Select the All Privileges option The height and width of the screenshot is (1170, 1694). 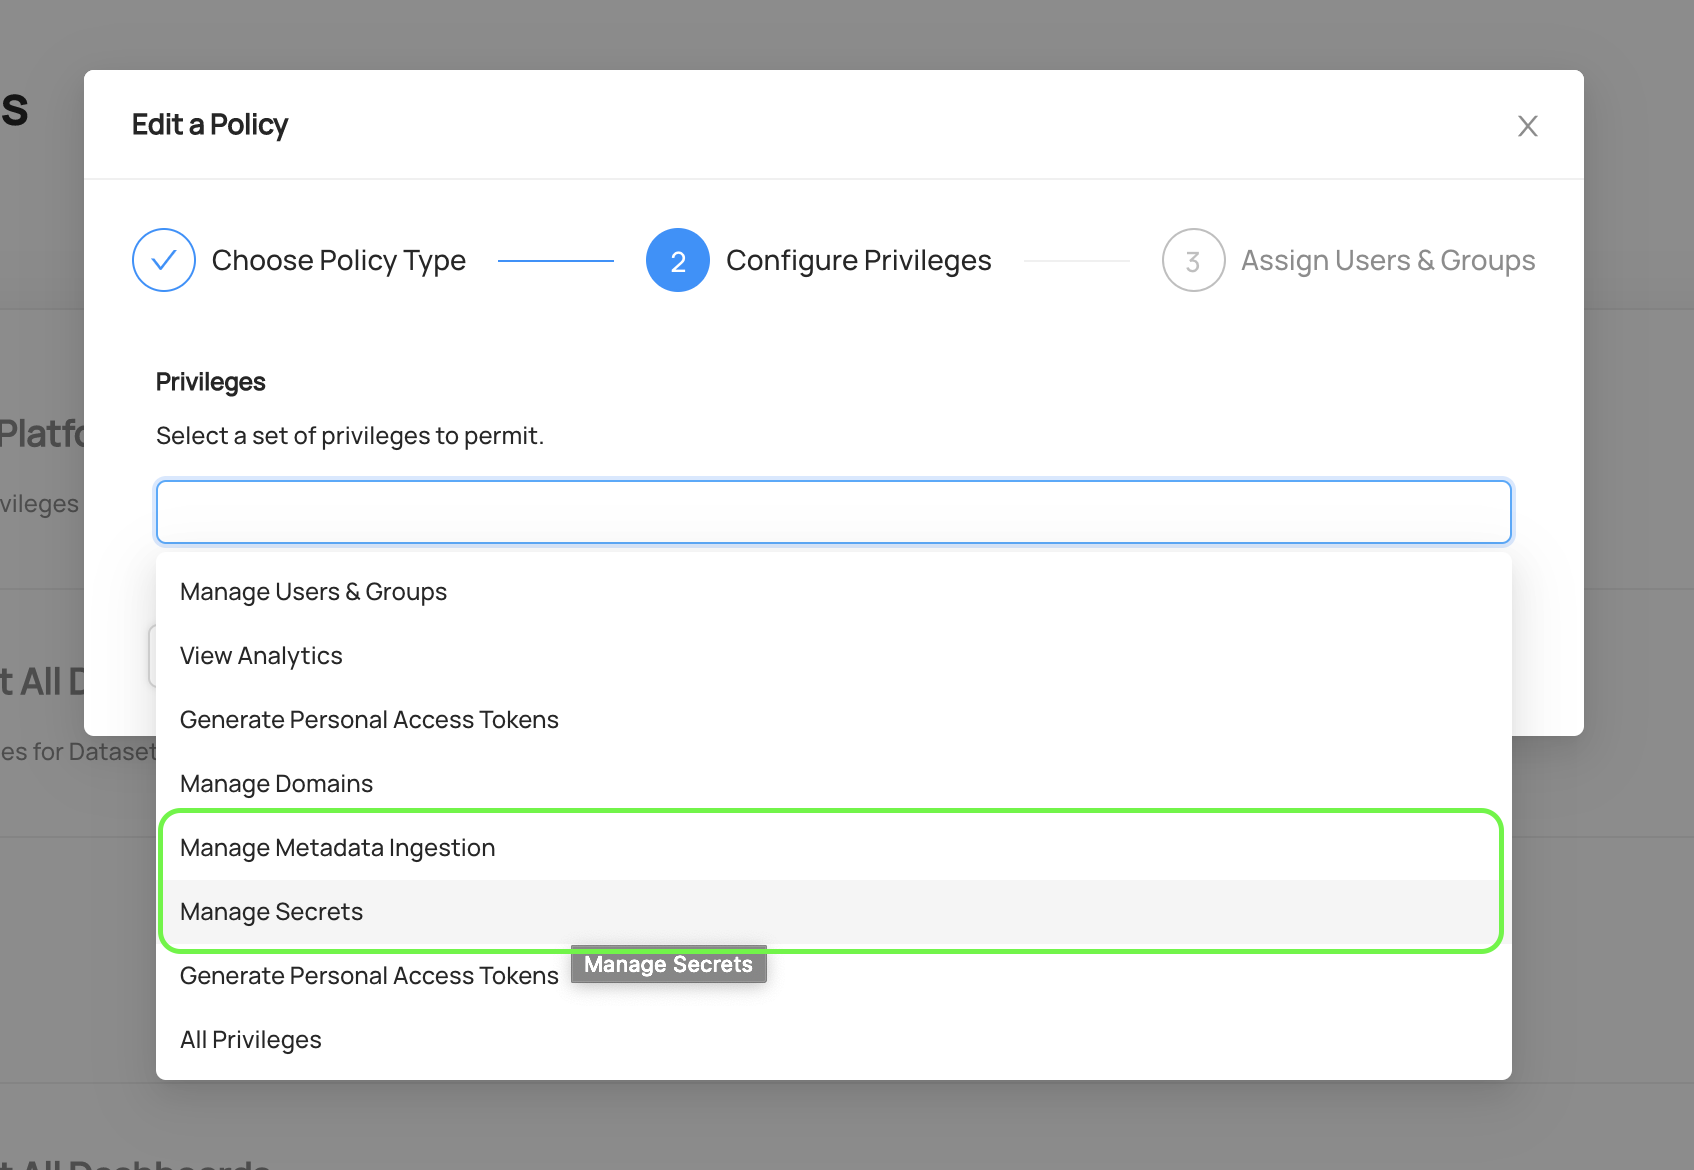[250, 1040]
